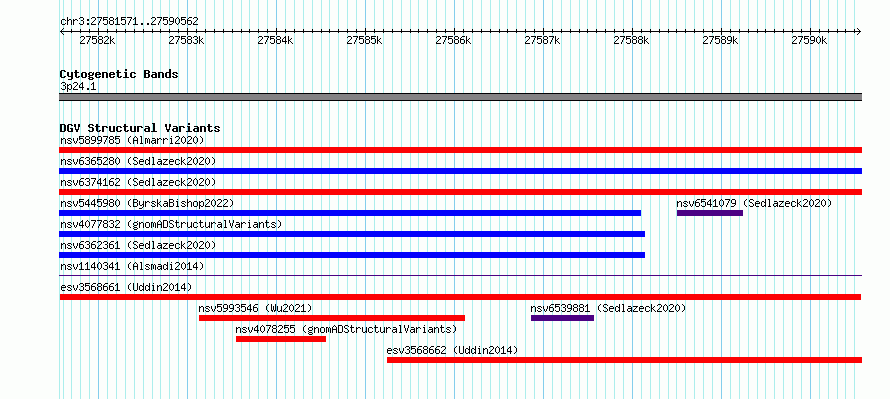This screenshot has width=890, height=399.
Task: Click the nsv6374162 (Sedlazeck2020) red bar
Action: tap(460, 192)
